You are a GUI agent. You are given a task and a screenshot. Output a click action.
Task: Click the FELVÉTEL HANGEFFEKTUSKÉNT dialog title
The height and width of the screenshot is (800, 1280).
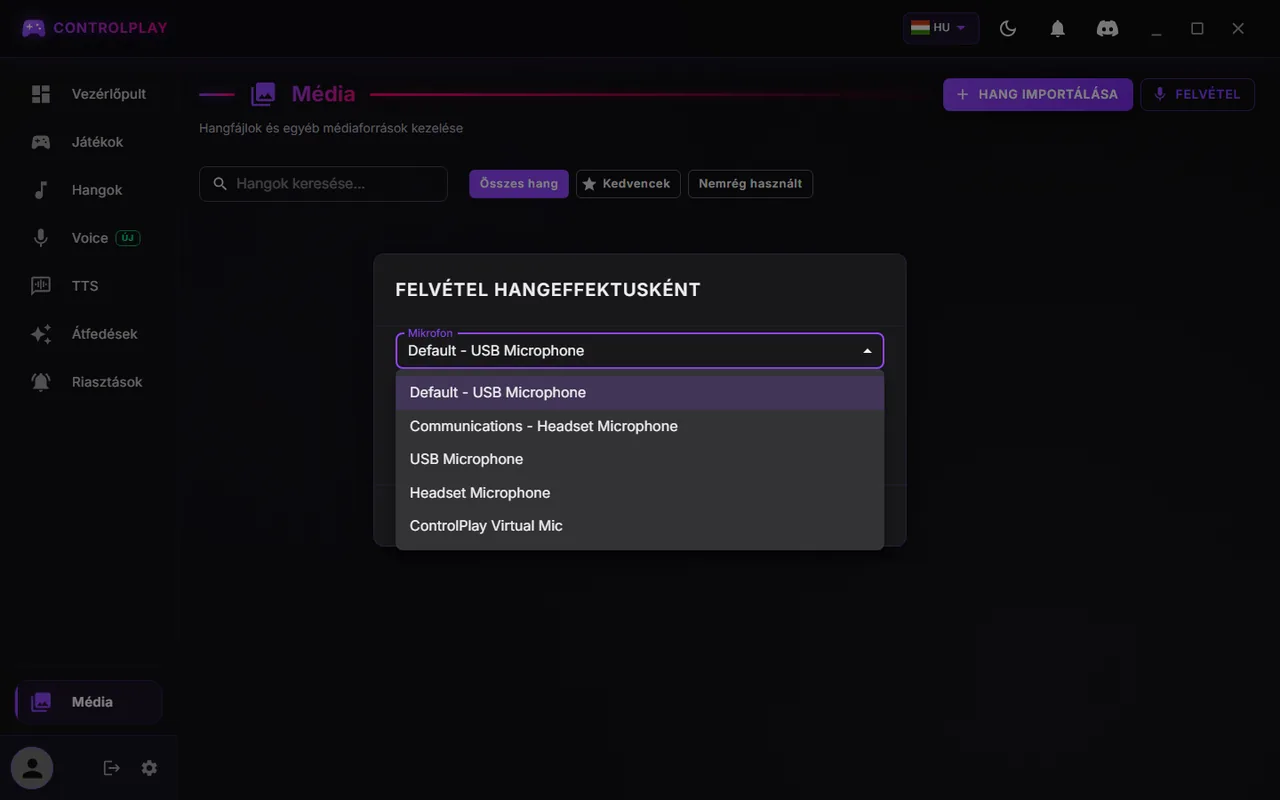(x=548, y=290)
